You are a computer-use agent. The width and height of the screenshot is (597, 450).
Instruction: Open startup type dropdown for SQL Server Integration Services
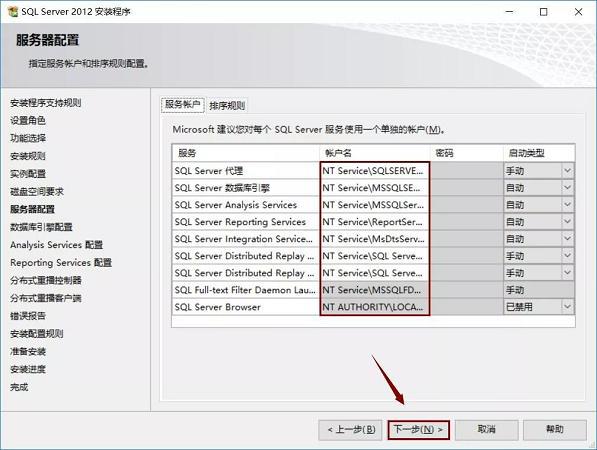567,239
